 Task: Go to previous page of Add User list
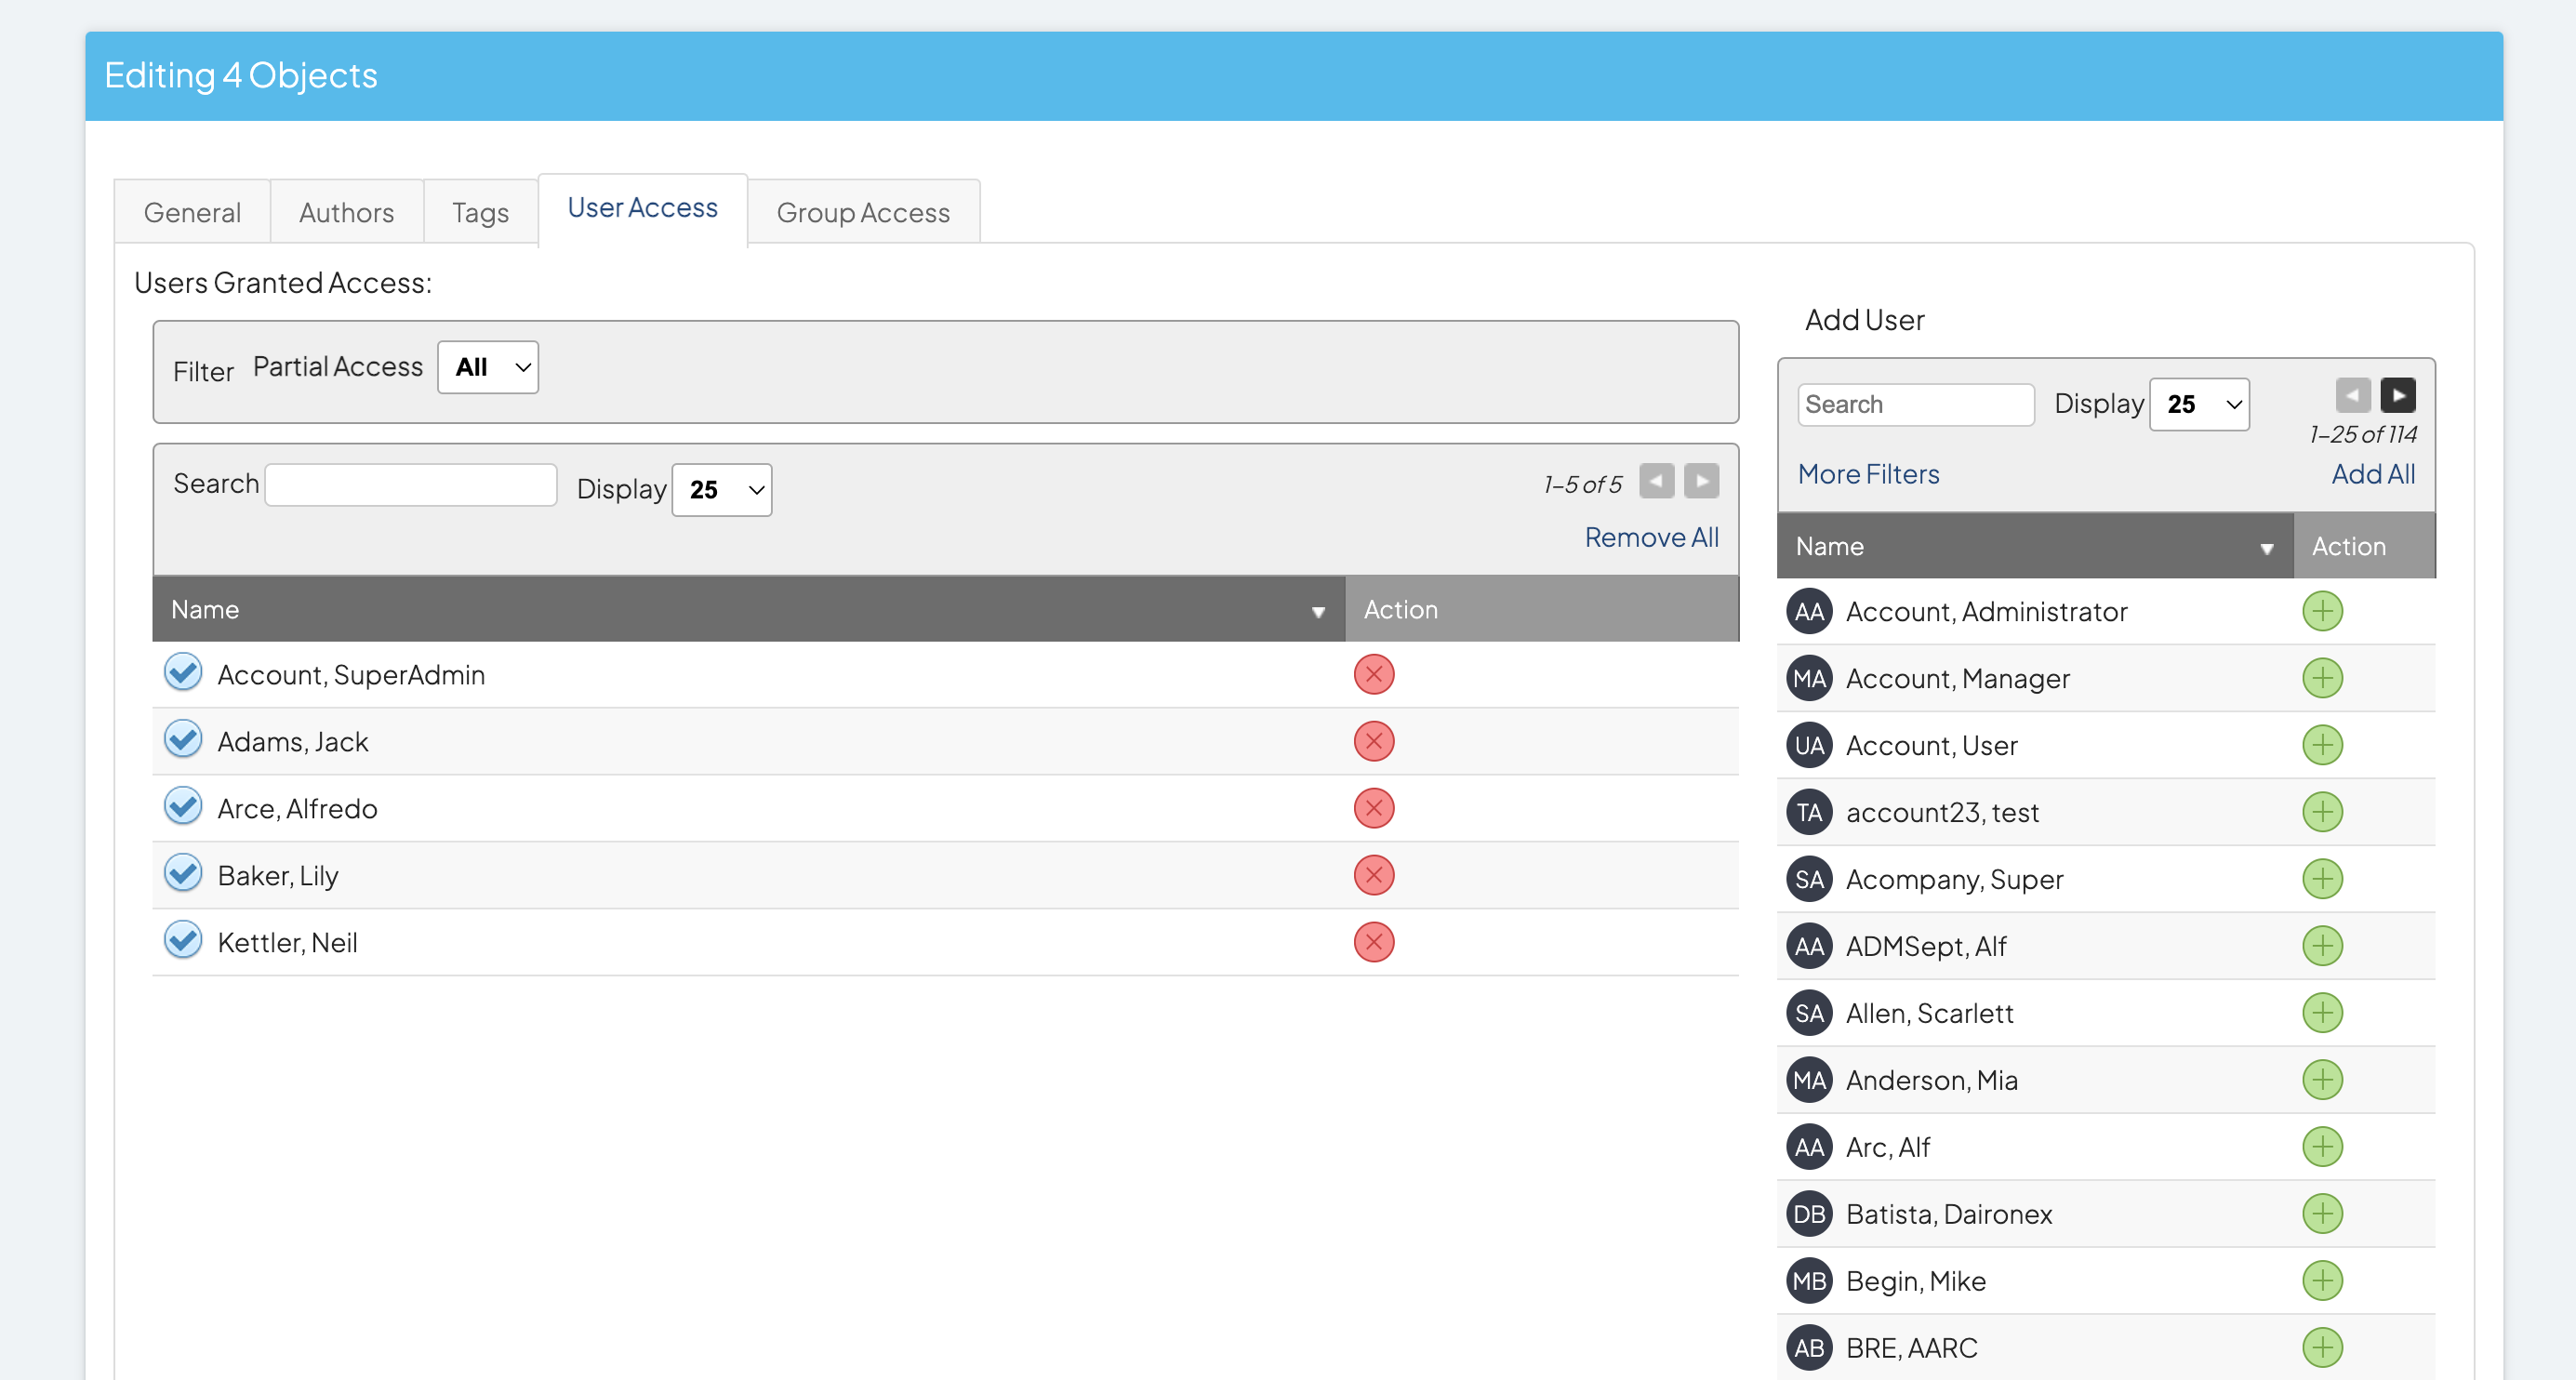tap(2353, 395)
